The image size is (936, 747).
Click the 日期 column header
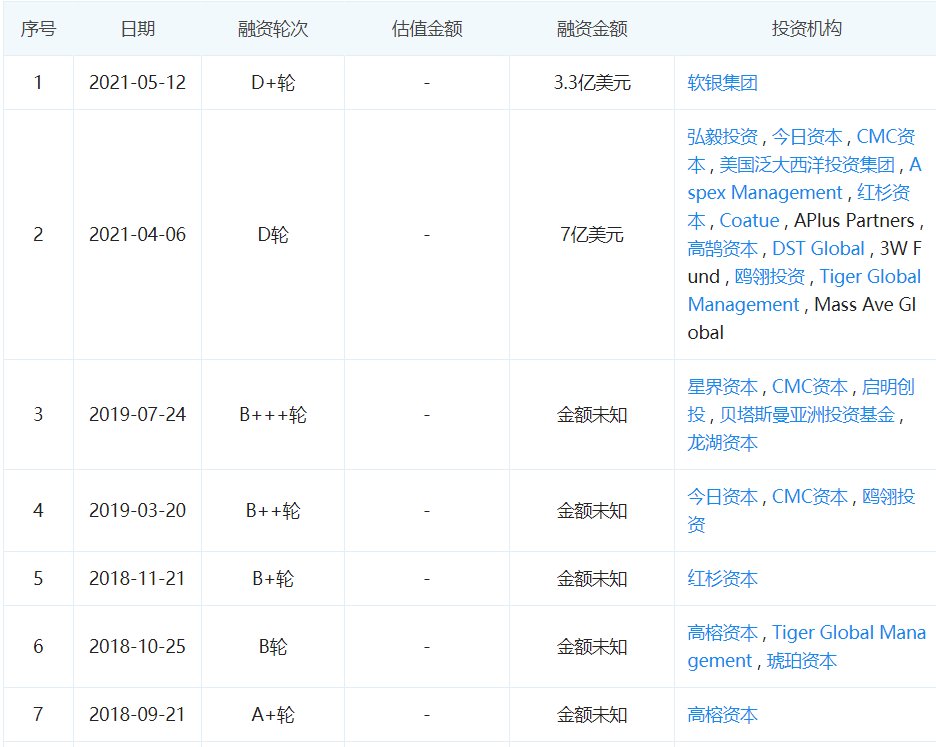(138, 29)
